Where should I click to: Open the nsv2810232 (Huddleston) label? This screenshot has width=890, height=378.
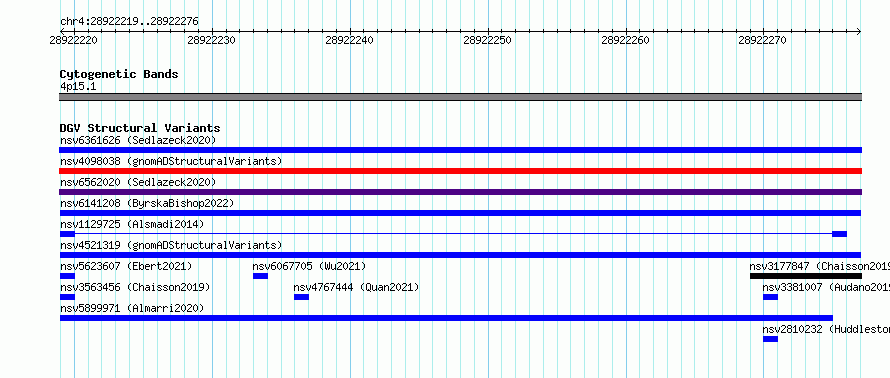(x=826, y=329)
